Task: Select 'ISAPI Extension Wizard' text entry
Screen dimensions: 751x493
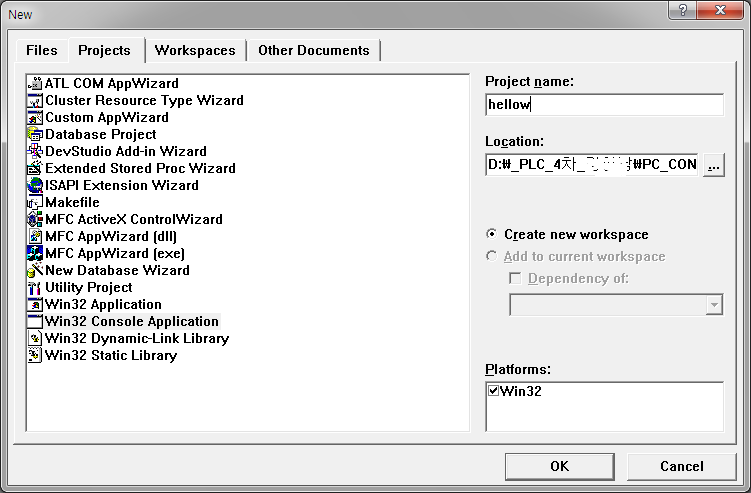Action: coord(122,185)
